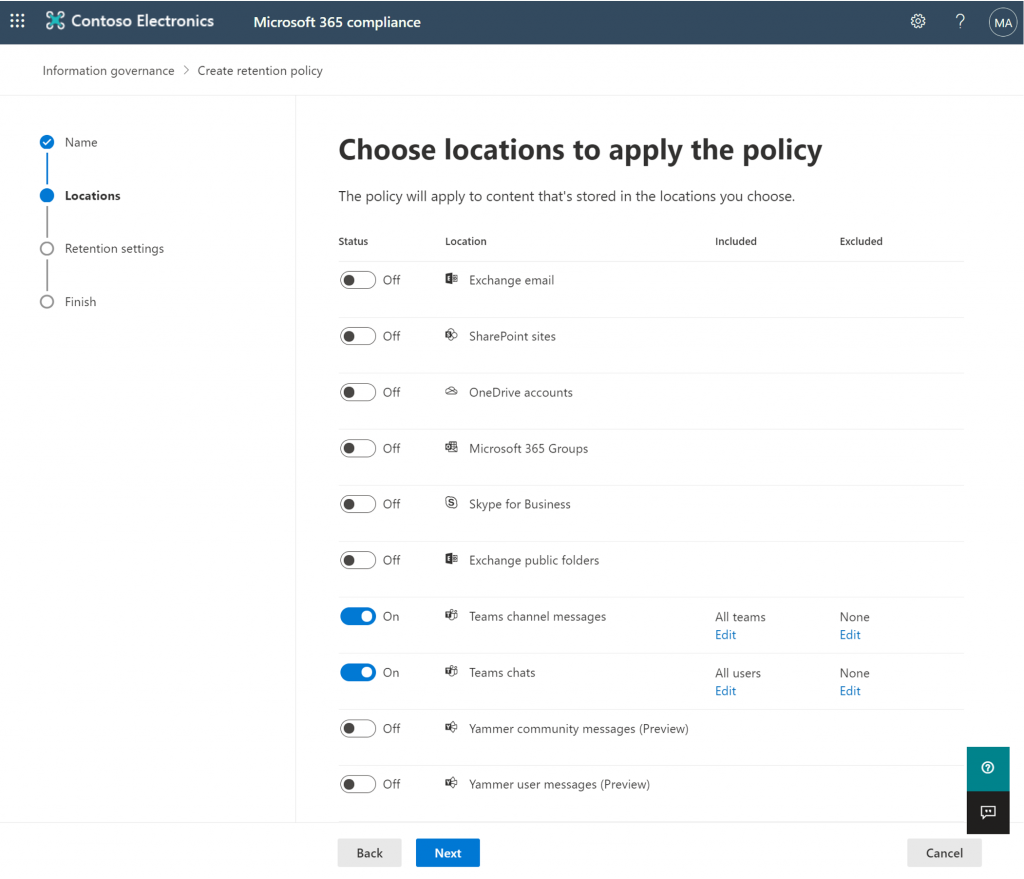
Task: Click the Yammer community messages icon
Action: pos(451,727)
